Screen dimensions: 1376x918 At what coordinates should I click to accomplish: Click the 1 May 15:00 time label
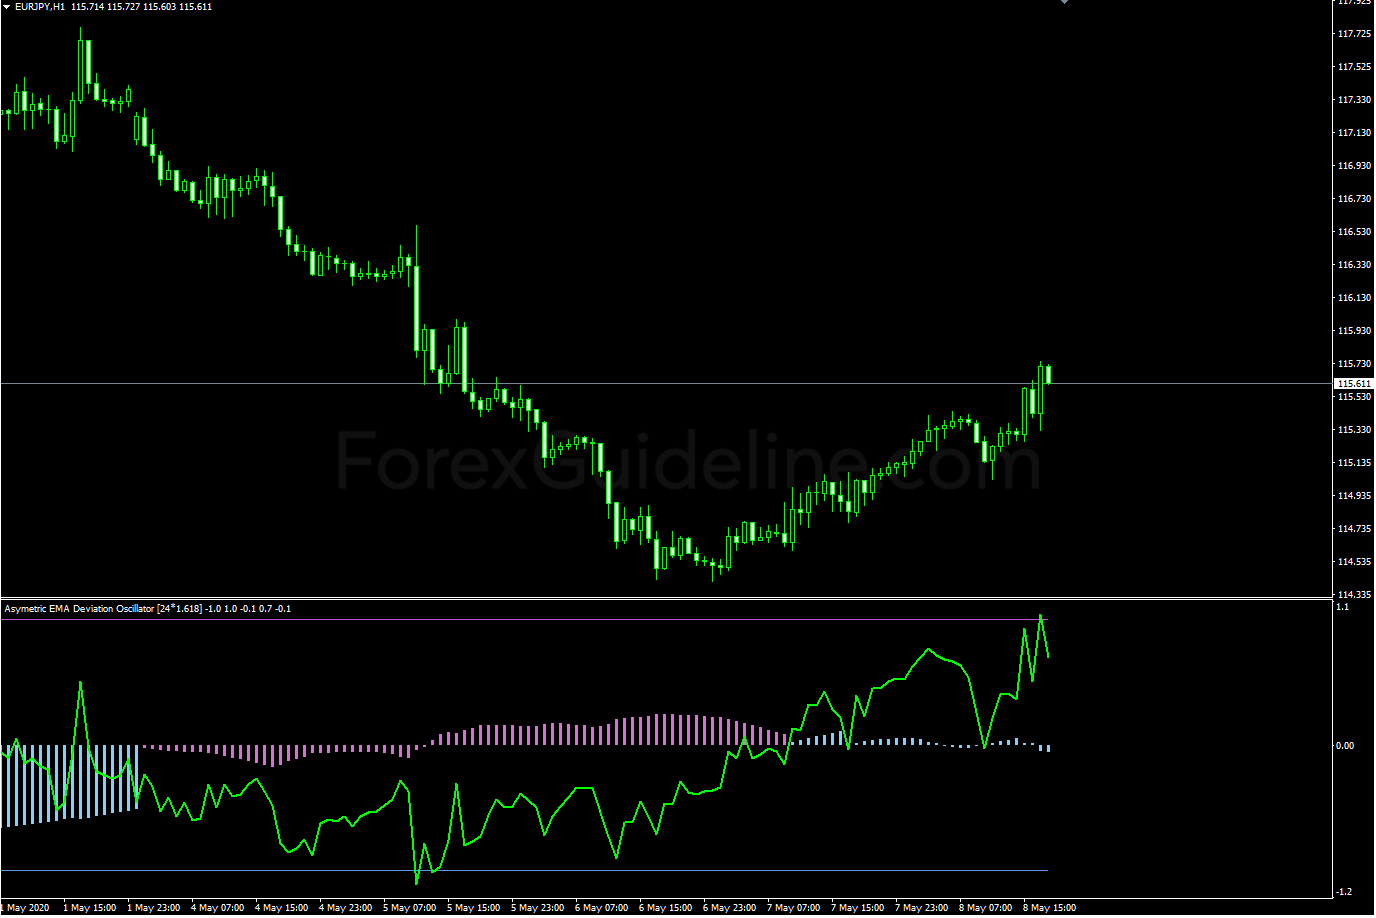coord(90,908)
